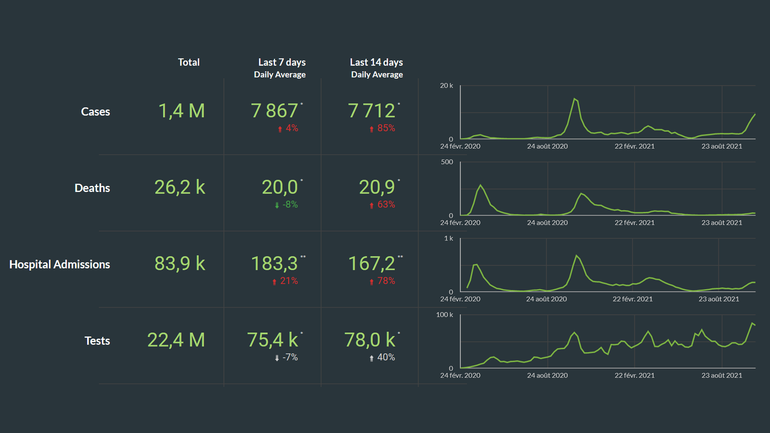Select the Last 7 days column header
The height and width of the screenshot is (433, 770).
click(279, 62)
